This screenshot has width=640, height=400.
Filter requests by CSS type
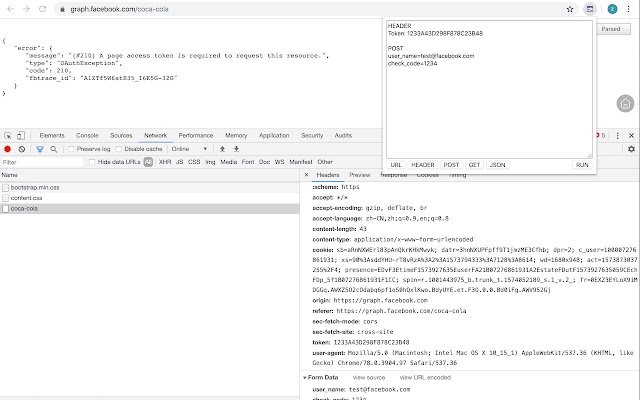(194, 162)
